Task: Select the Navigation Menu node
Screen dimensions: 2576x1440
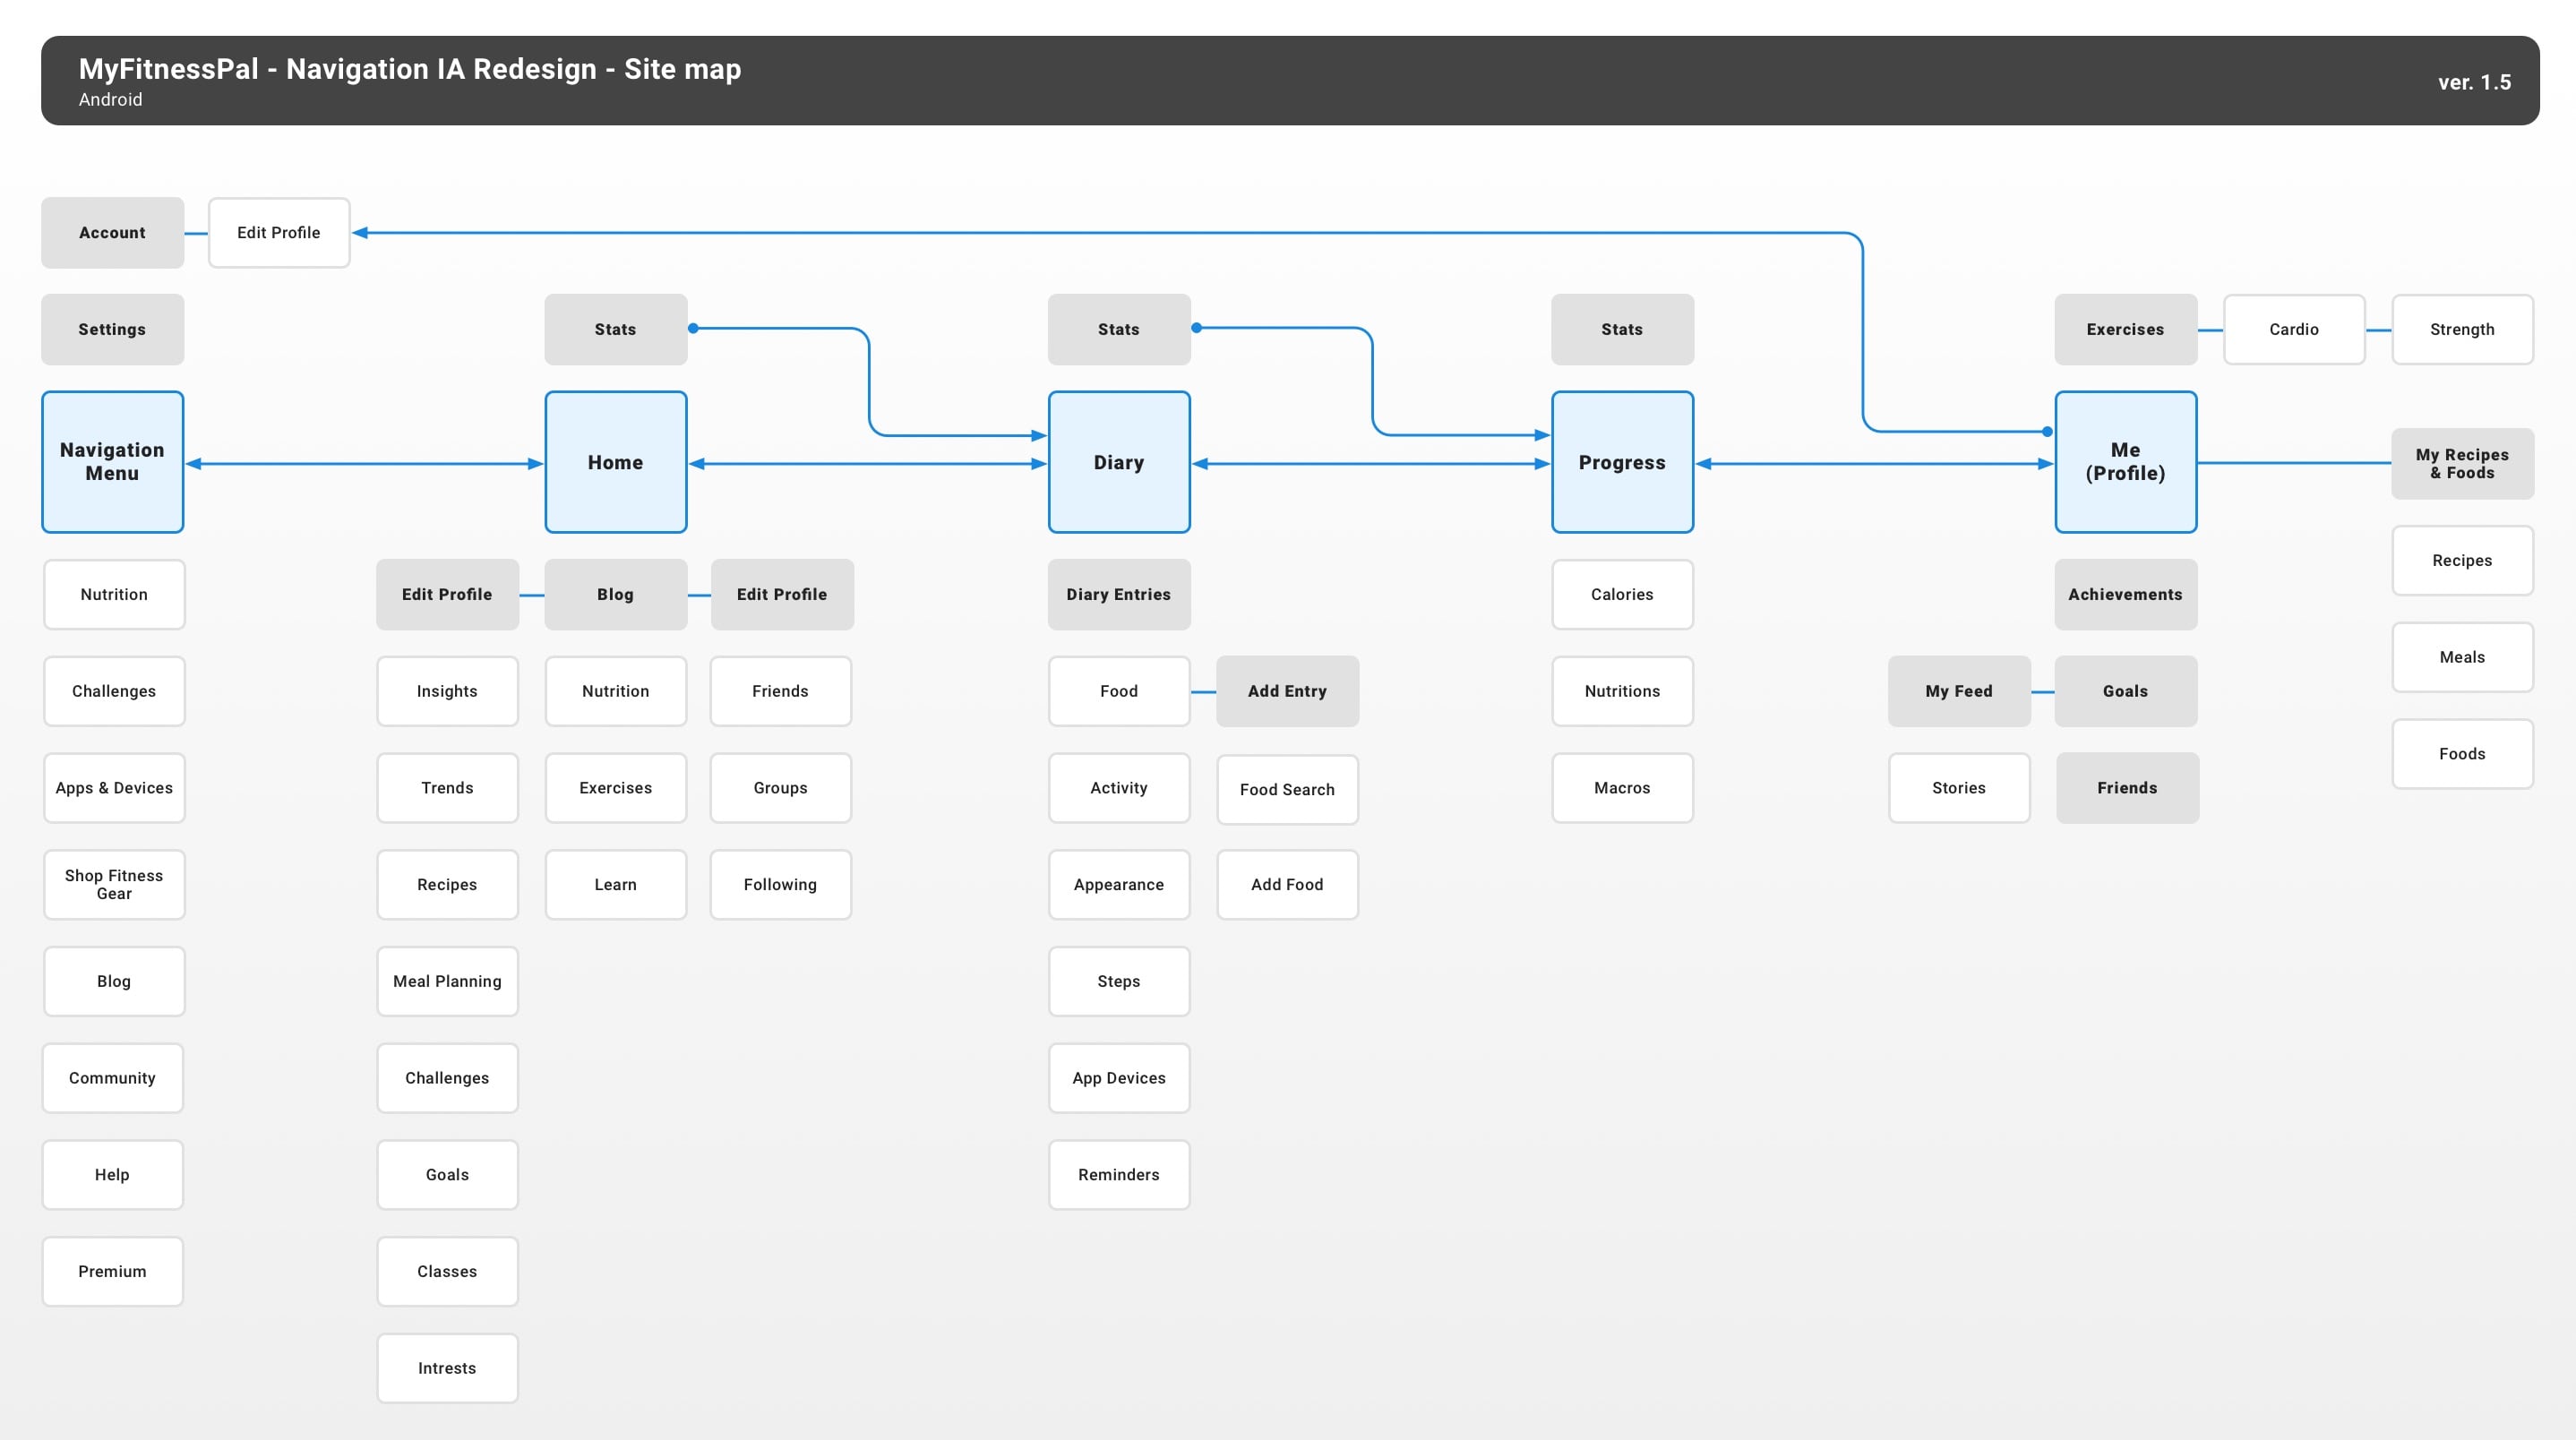Action: [112, 462]
